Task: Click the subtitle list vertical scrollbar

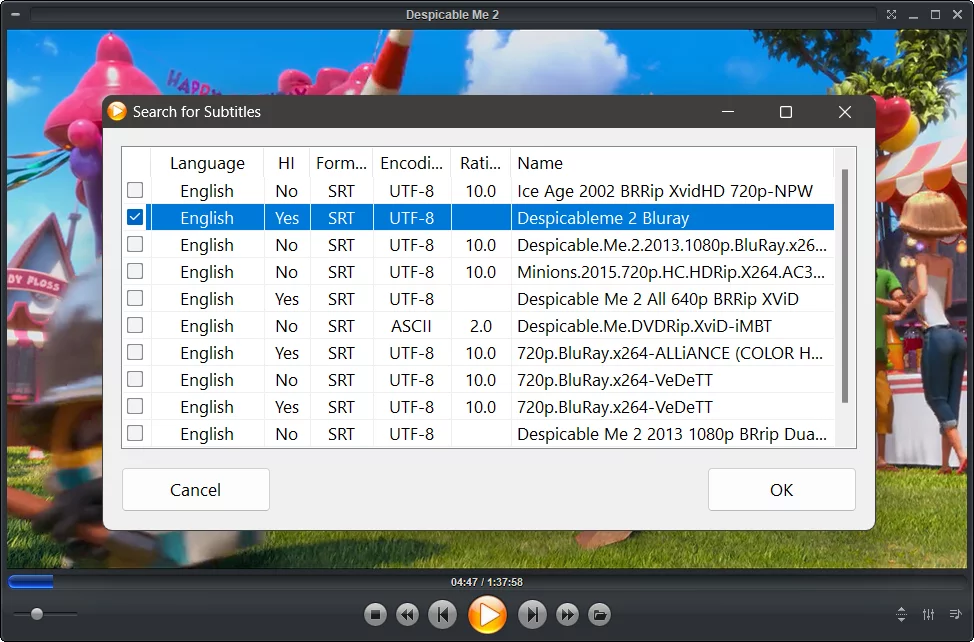Action: click(x=844, y=286)
